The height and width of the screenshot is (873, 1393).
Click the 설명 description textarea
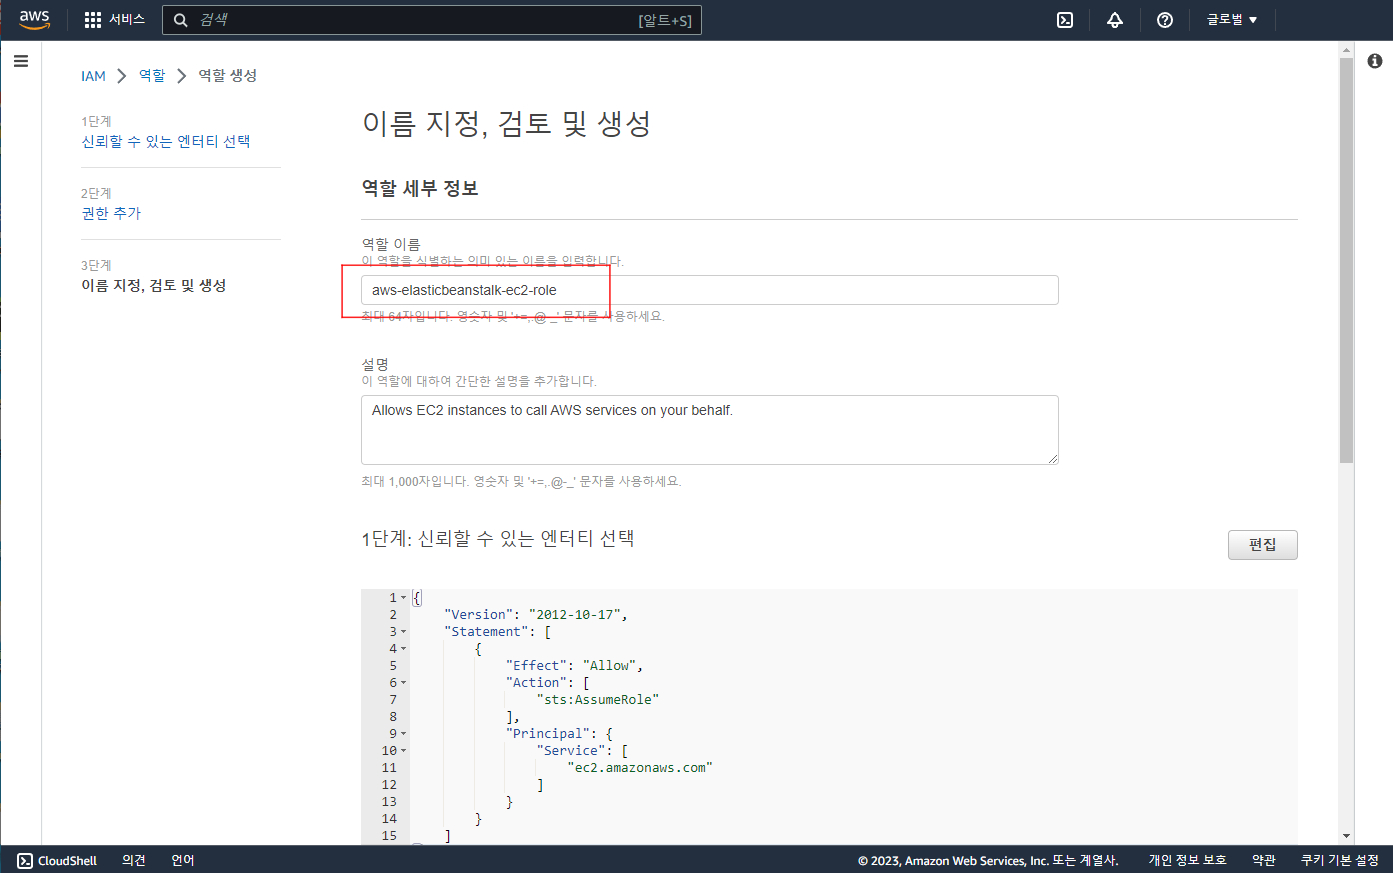click(709, 430)
